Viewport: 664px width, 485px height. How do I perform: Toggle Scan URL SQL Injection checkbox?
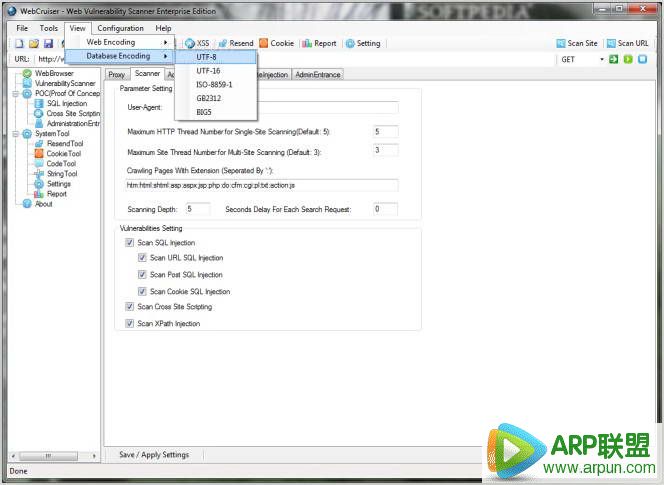click(142, 258)
